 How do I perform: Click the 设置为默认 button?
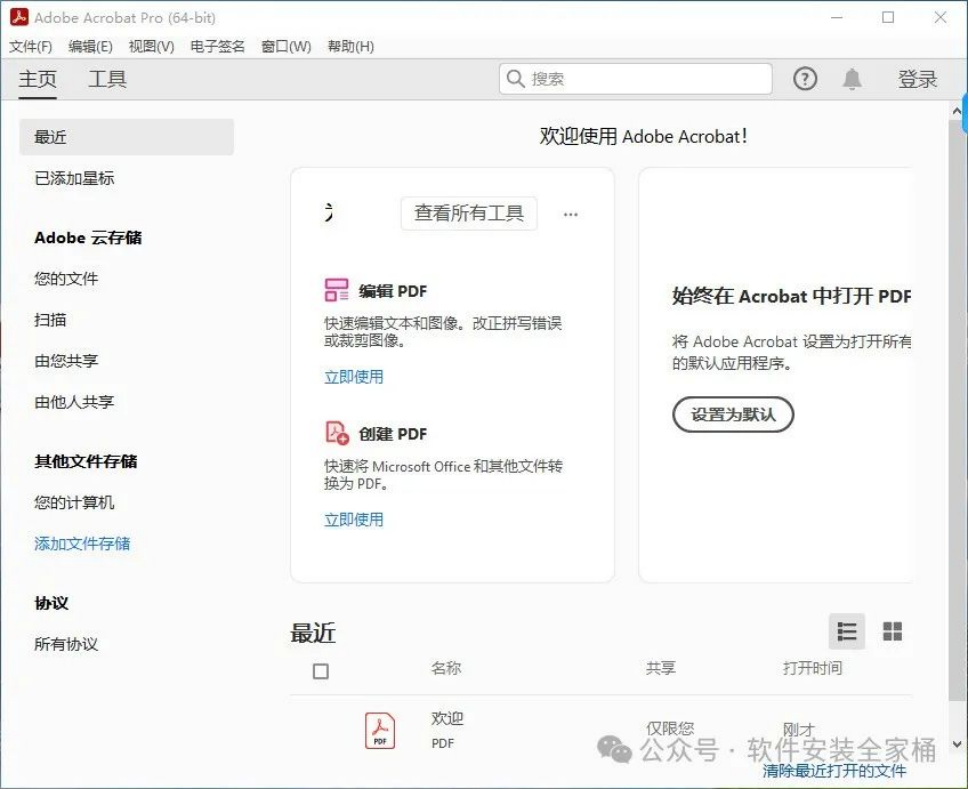[733, 414]
